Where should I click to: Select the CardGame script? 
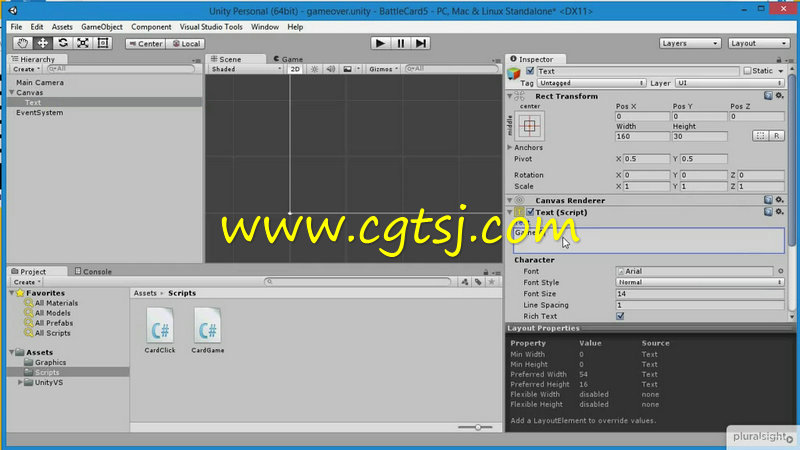208,330
